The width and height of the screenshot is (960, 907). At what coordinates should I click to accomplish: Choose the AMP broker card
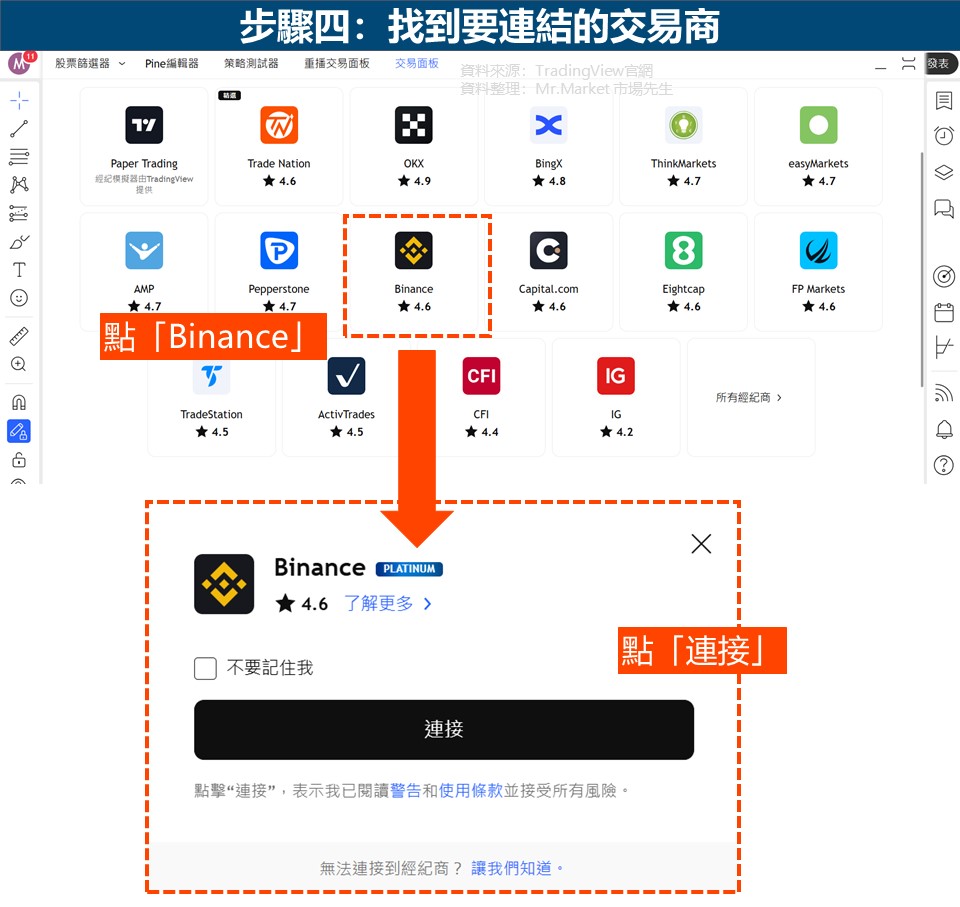(144, 272)
